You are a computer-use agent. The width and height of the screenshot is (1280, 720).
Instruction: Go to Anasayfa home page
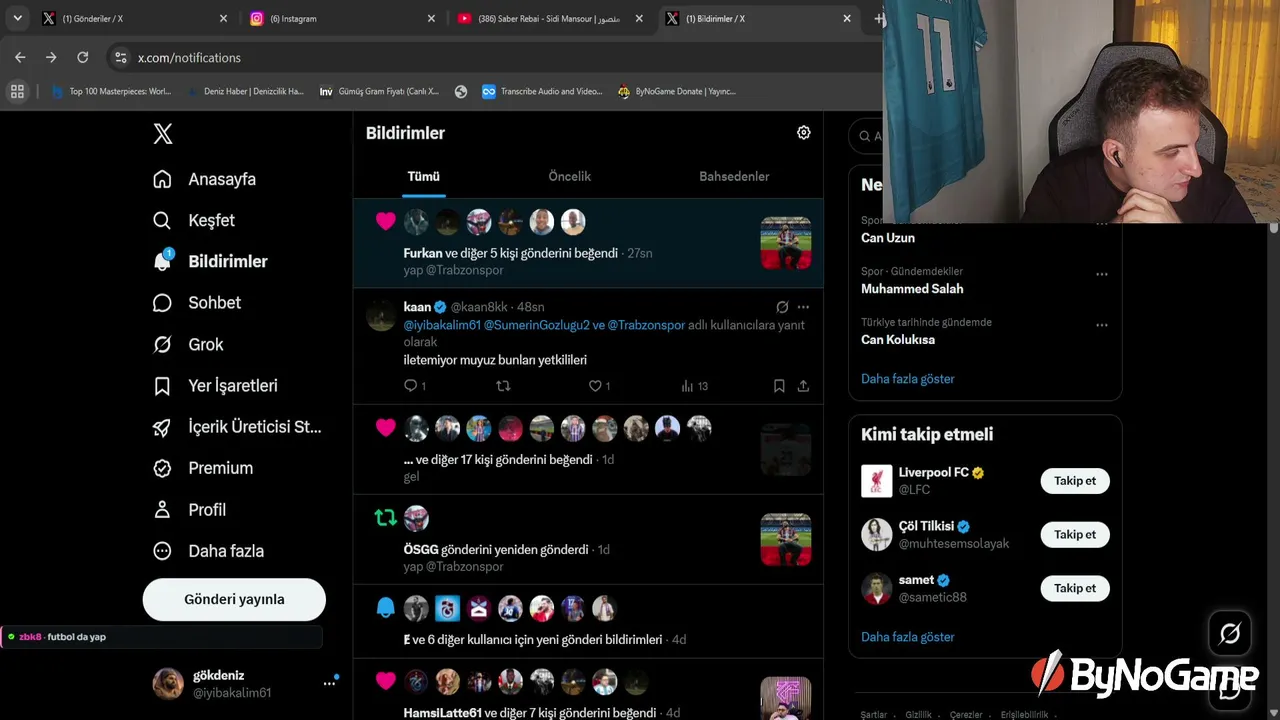(x=205, y=179)
